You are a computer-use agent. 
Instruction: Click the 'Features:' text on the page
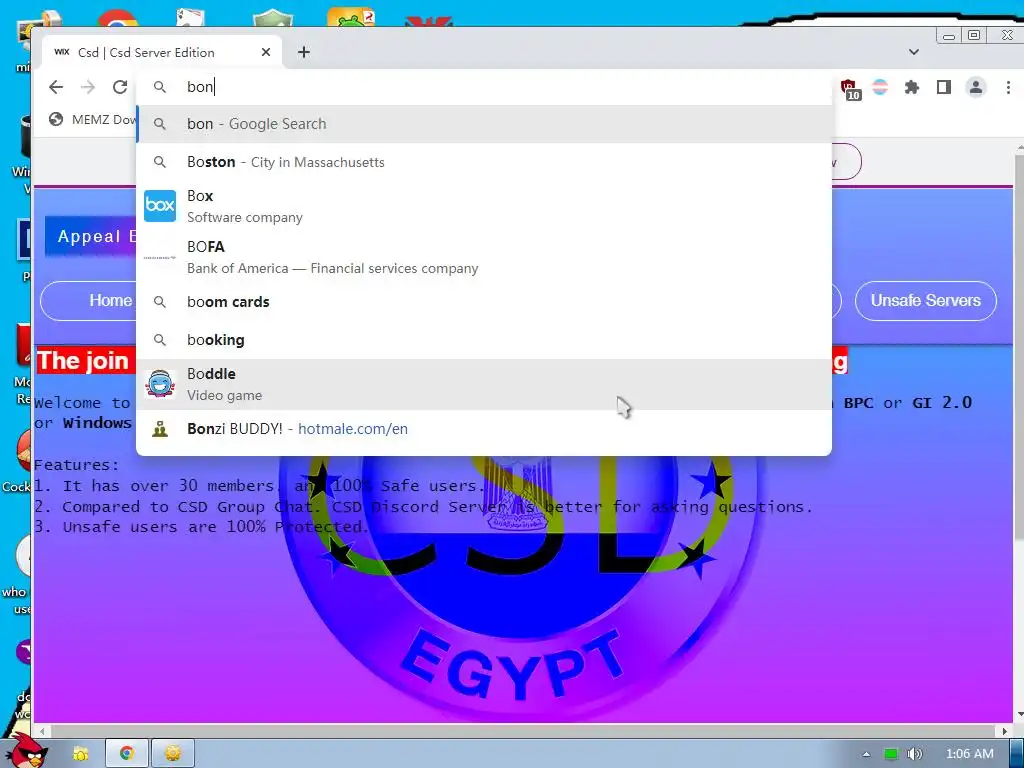point(77,465)
